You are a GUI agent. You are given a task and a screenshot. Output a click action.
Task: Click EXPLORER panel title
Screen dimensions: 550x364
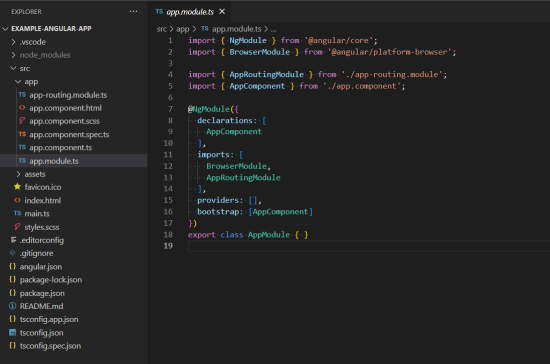coord(26,12)
